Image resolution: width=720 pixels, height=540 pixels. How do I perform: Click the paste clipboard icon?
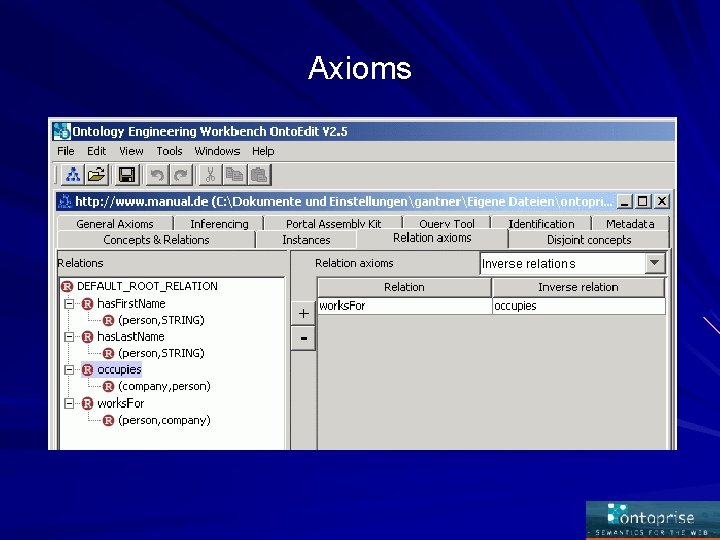pos(259,175)
